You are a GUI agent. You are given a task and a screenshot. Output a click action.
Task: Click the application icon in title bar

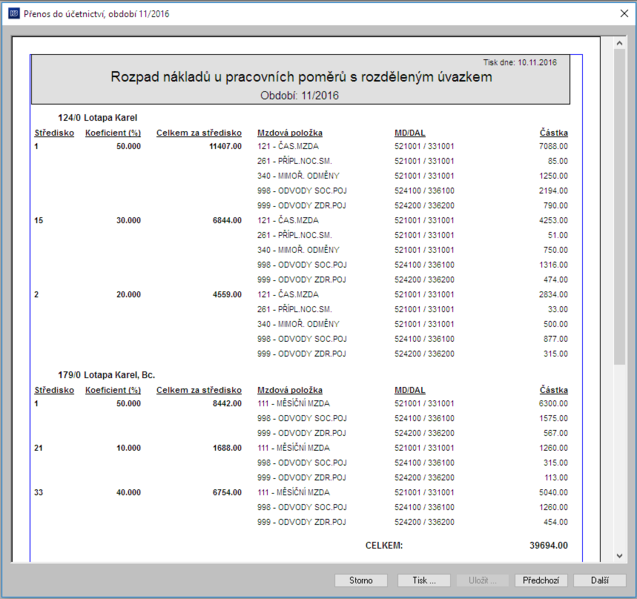pyautogui.click(x=14, y=13)
